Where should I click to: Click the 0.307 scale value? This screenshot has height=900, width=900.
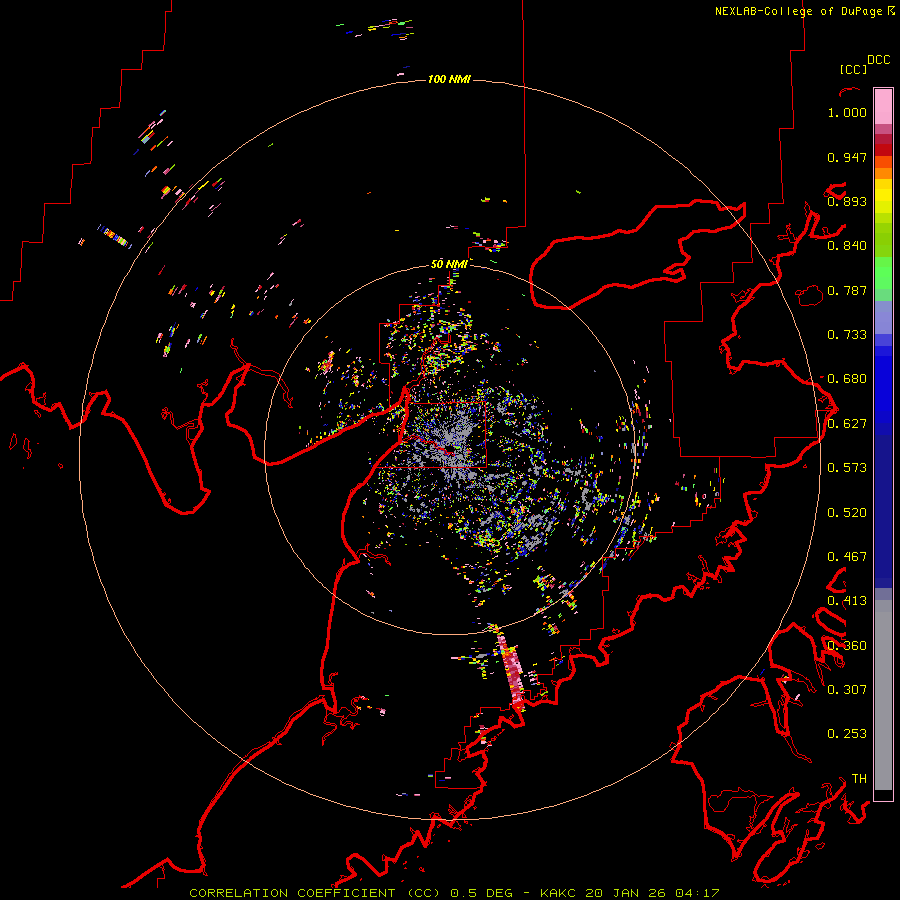(x=847, y=690)
